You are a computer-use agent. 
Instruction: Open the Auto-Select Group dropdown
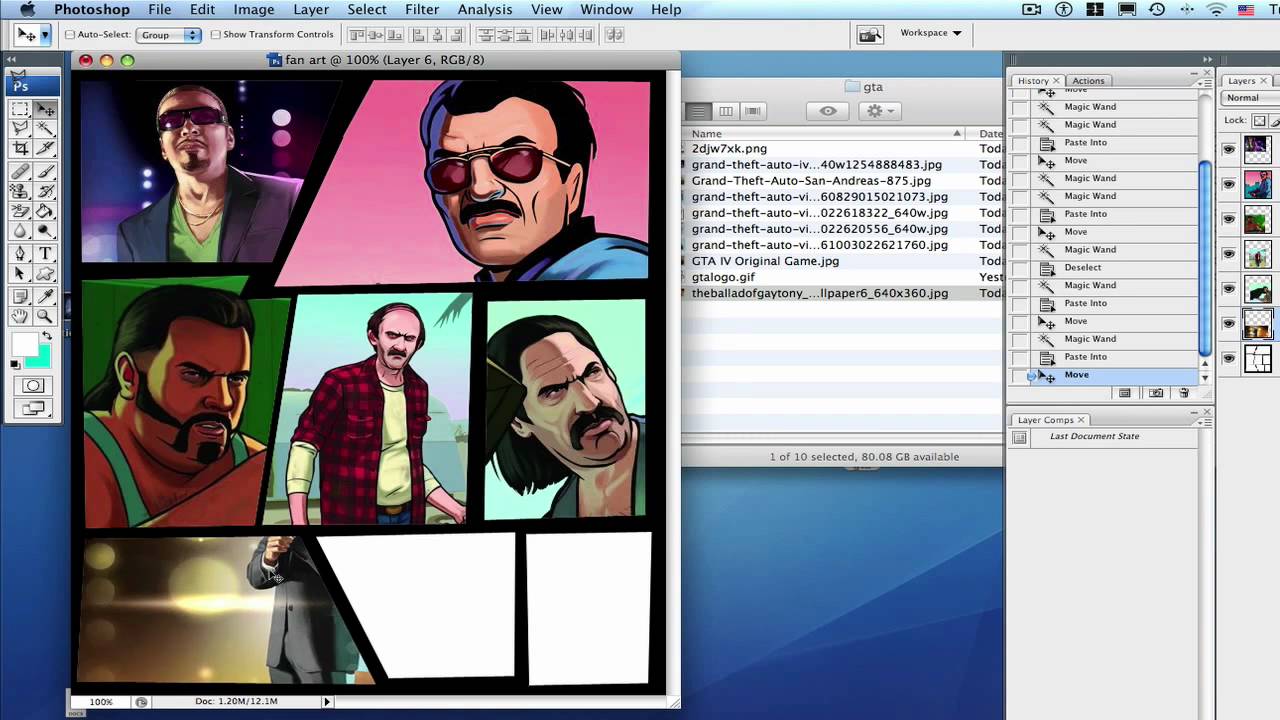coord(169,34)
